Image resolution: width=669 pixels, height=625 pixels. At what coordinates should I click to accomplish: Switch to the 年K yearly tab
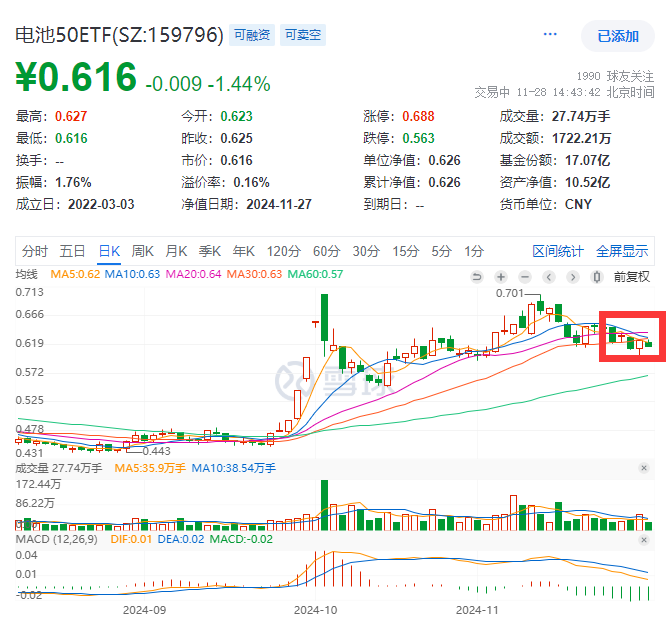coord(244,251)
